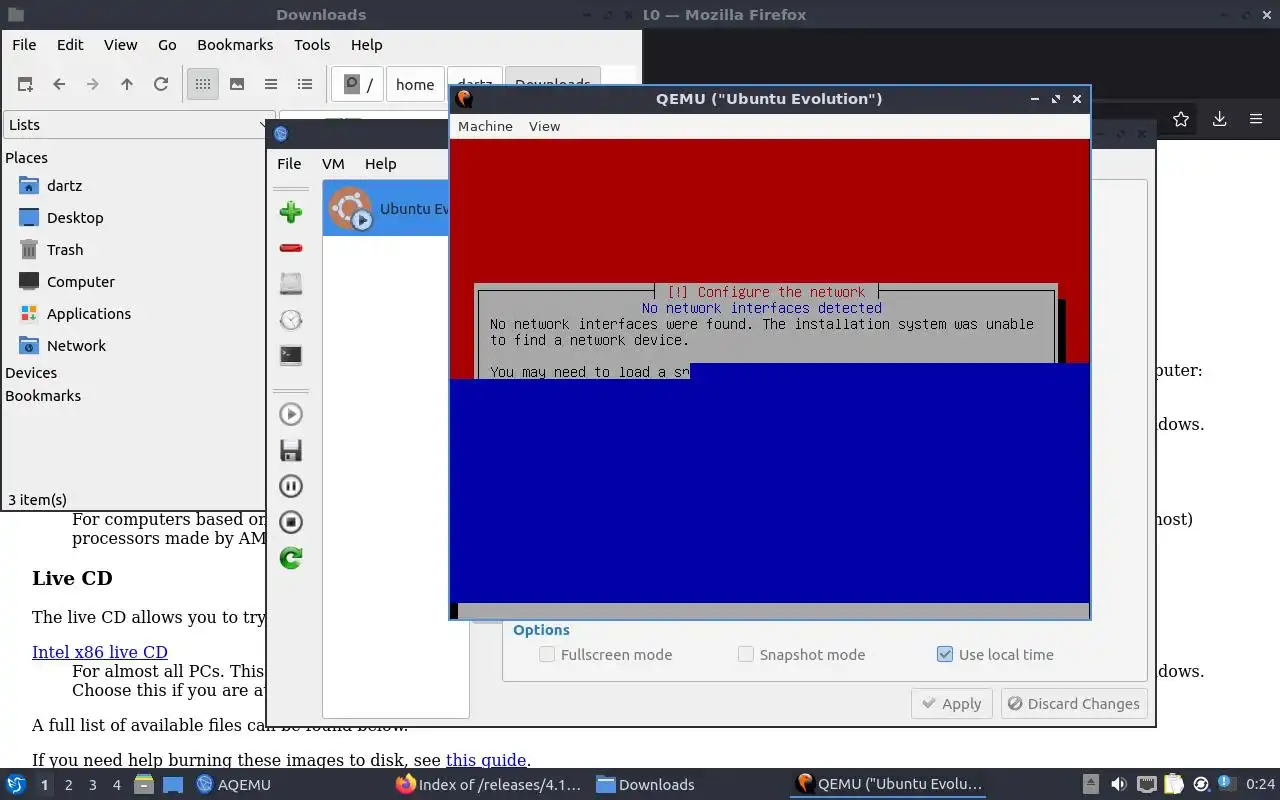This screenshot has height=800, width=1280.
Task: Open the Tools menu in file manager
Action: point(312,45)
